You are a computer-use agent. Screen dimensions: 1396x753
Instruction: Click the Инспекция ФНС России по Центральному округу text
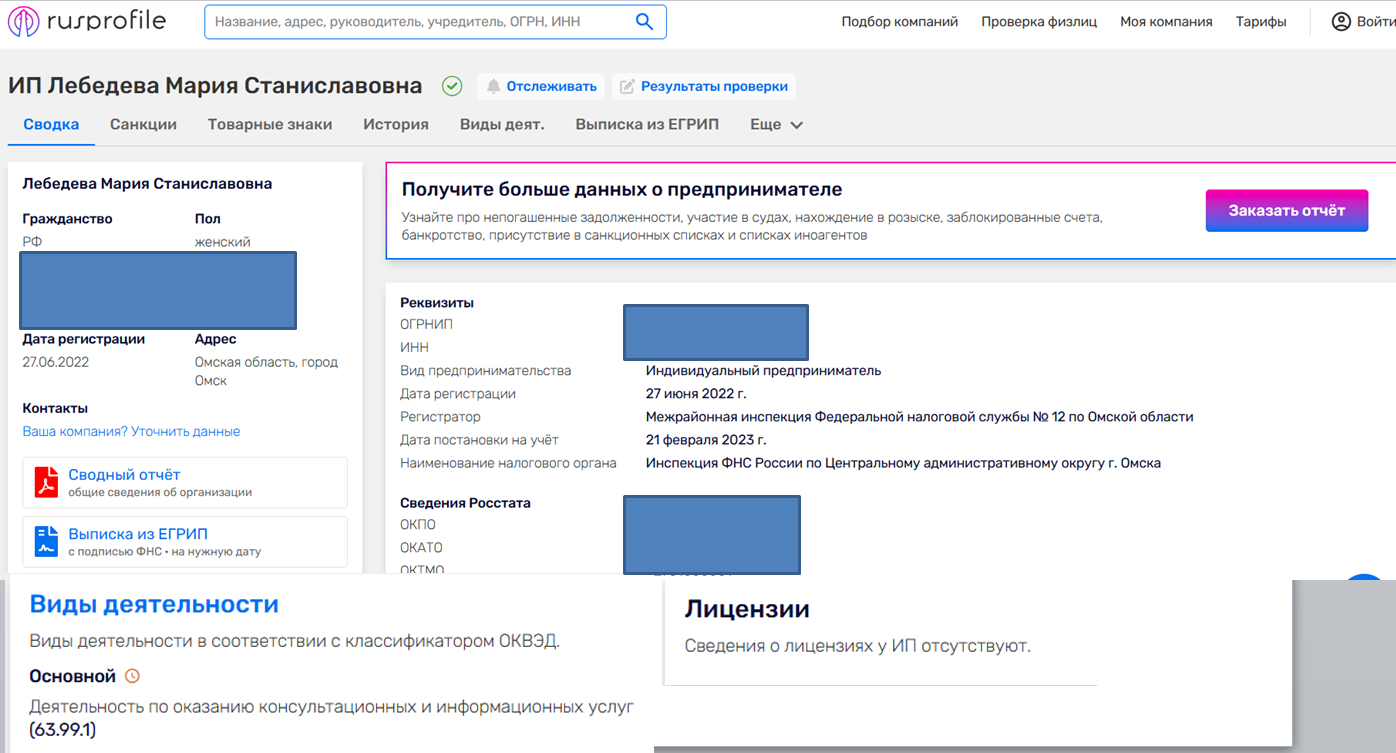[x=903, y=463]
